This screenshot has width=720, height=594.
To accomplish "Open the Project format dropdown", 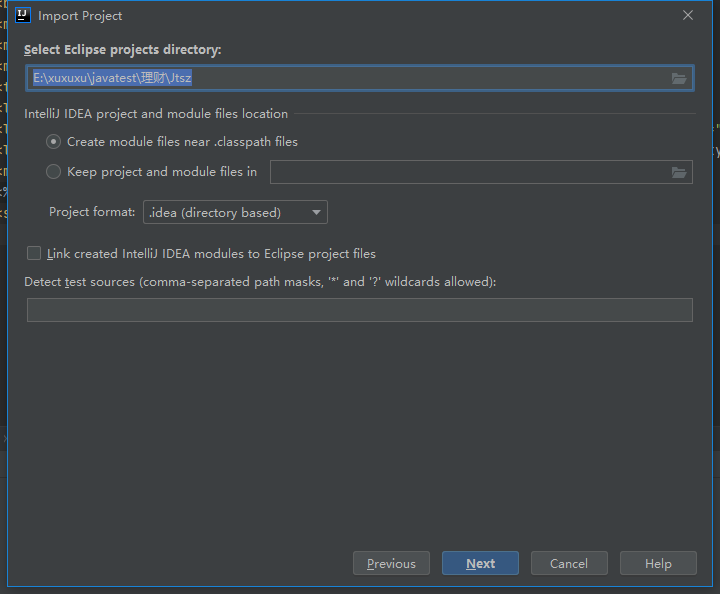I will (x=235, y=212).
